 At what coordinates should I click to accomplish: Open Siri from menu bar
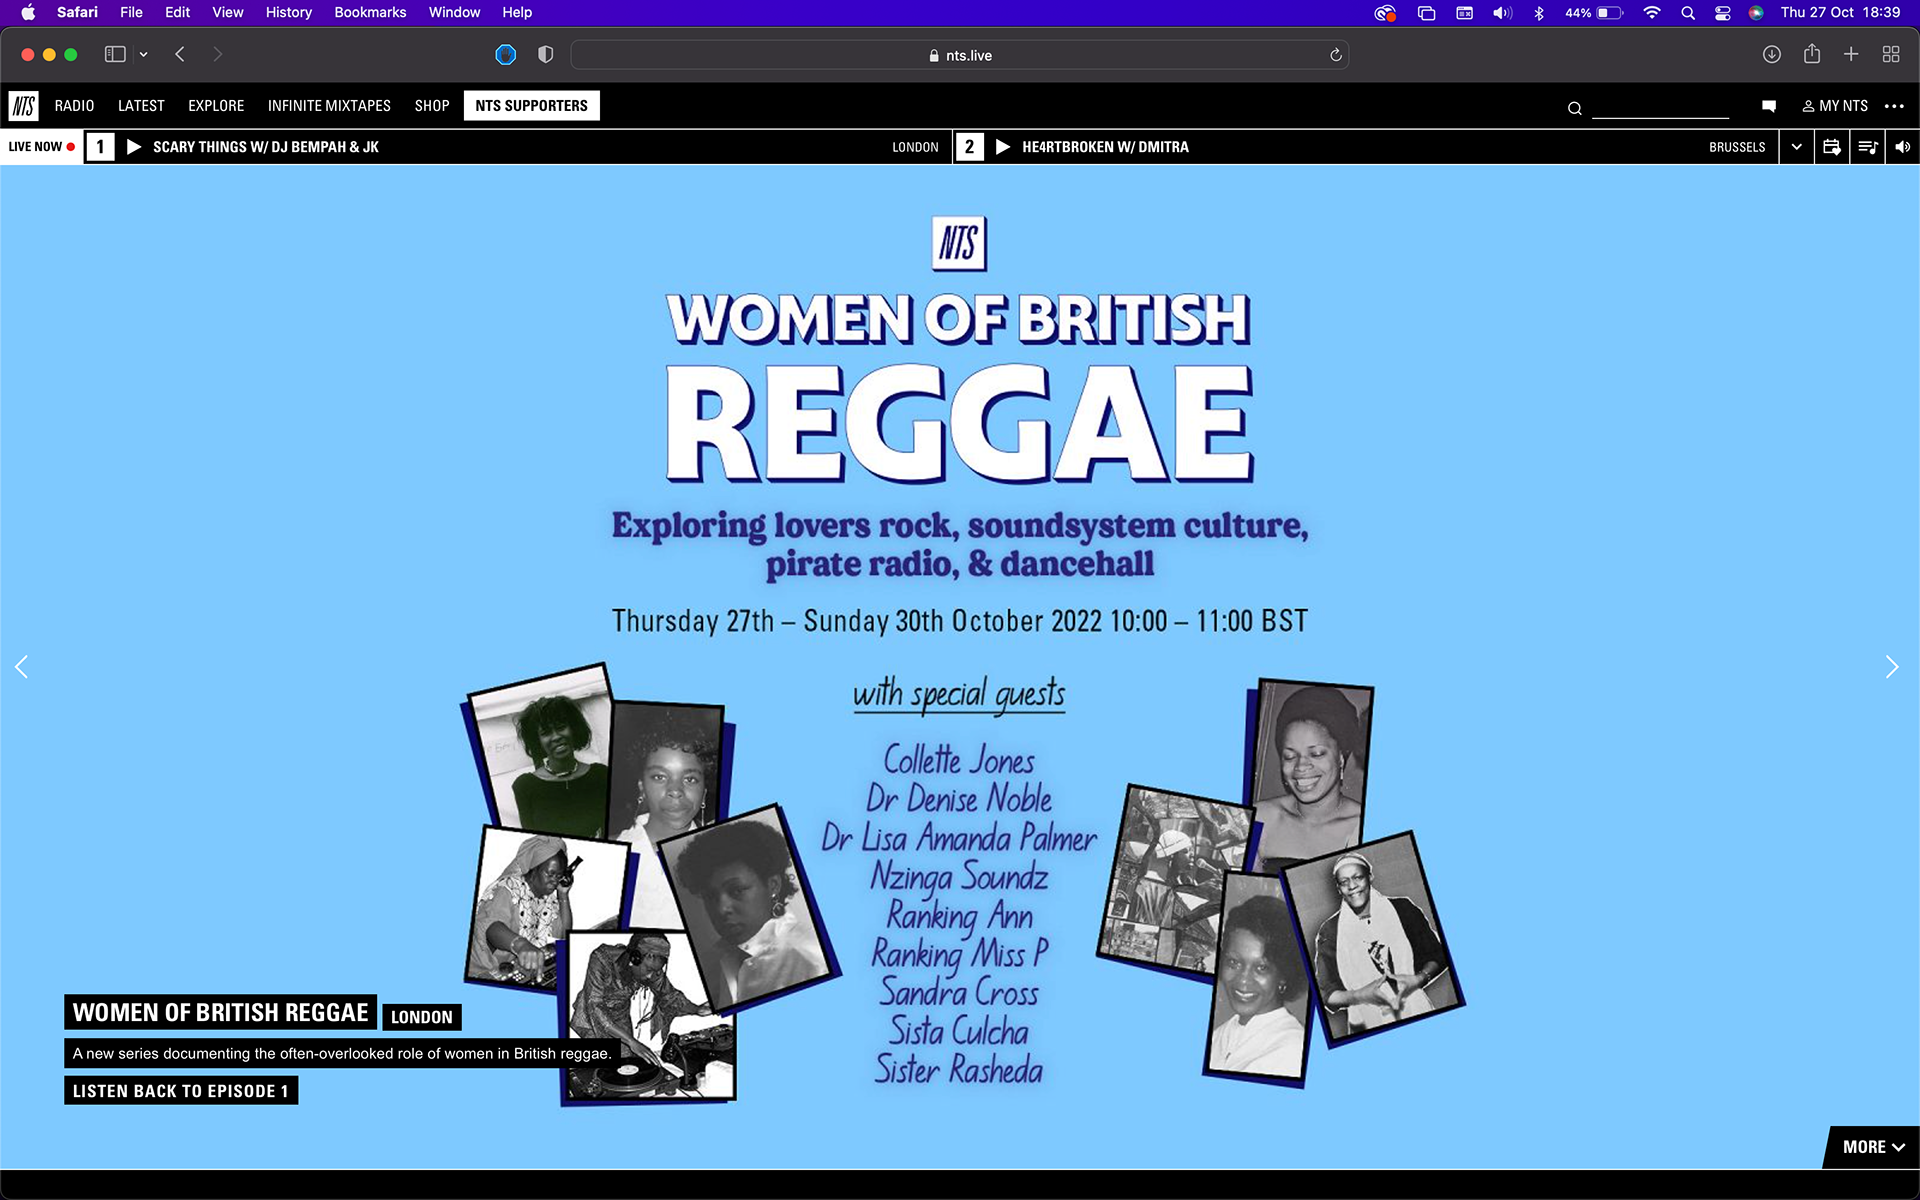(x=1756, y=13)
